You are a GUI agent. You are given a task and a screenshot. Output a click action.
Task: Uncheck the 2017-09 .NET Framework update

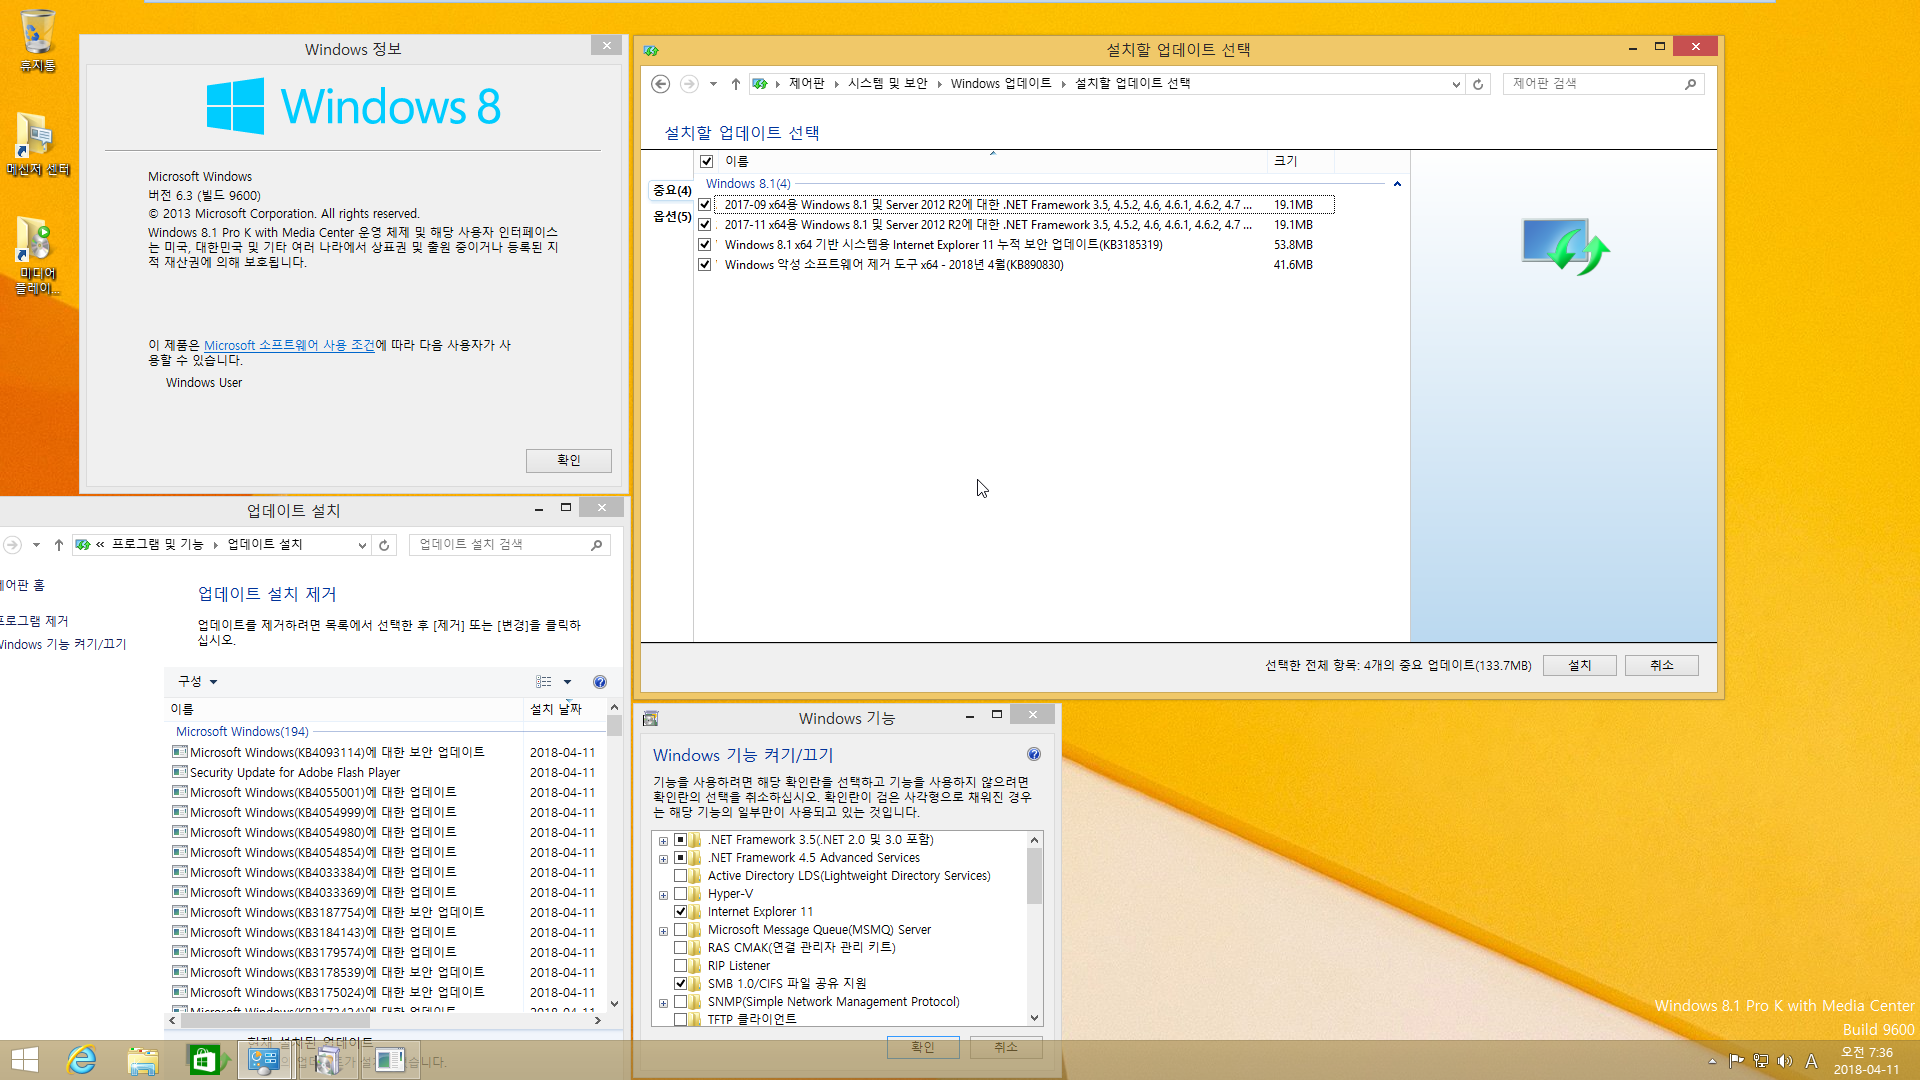[705, 205]
